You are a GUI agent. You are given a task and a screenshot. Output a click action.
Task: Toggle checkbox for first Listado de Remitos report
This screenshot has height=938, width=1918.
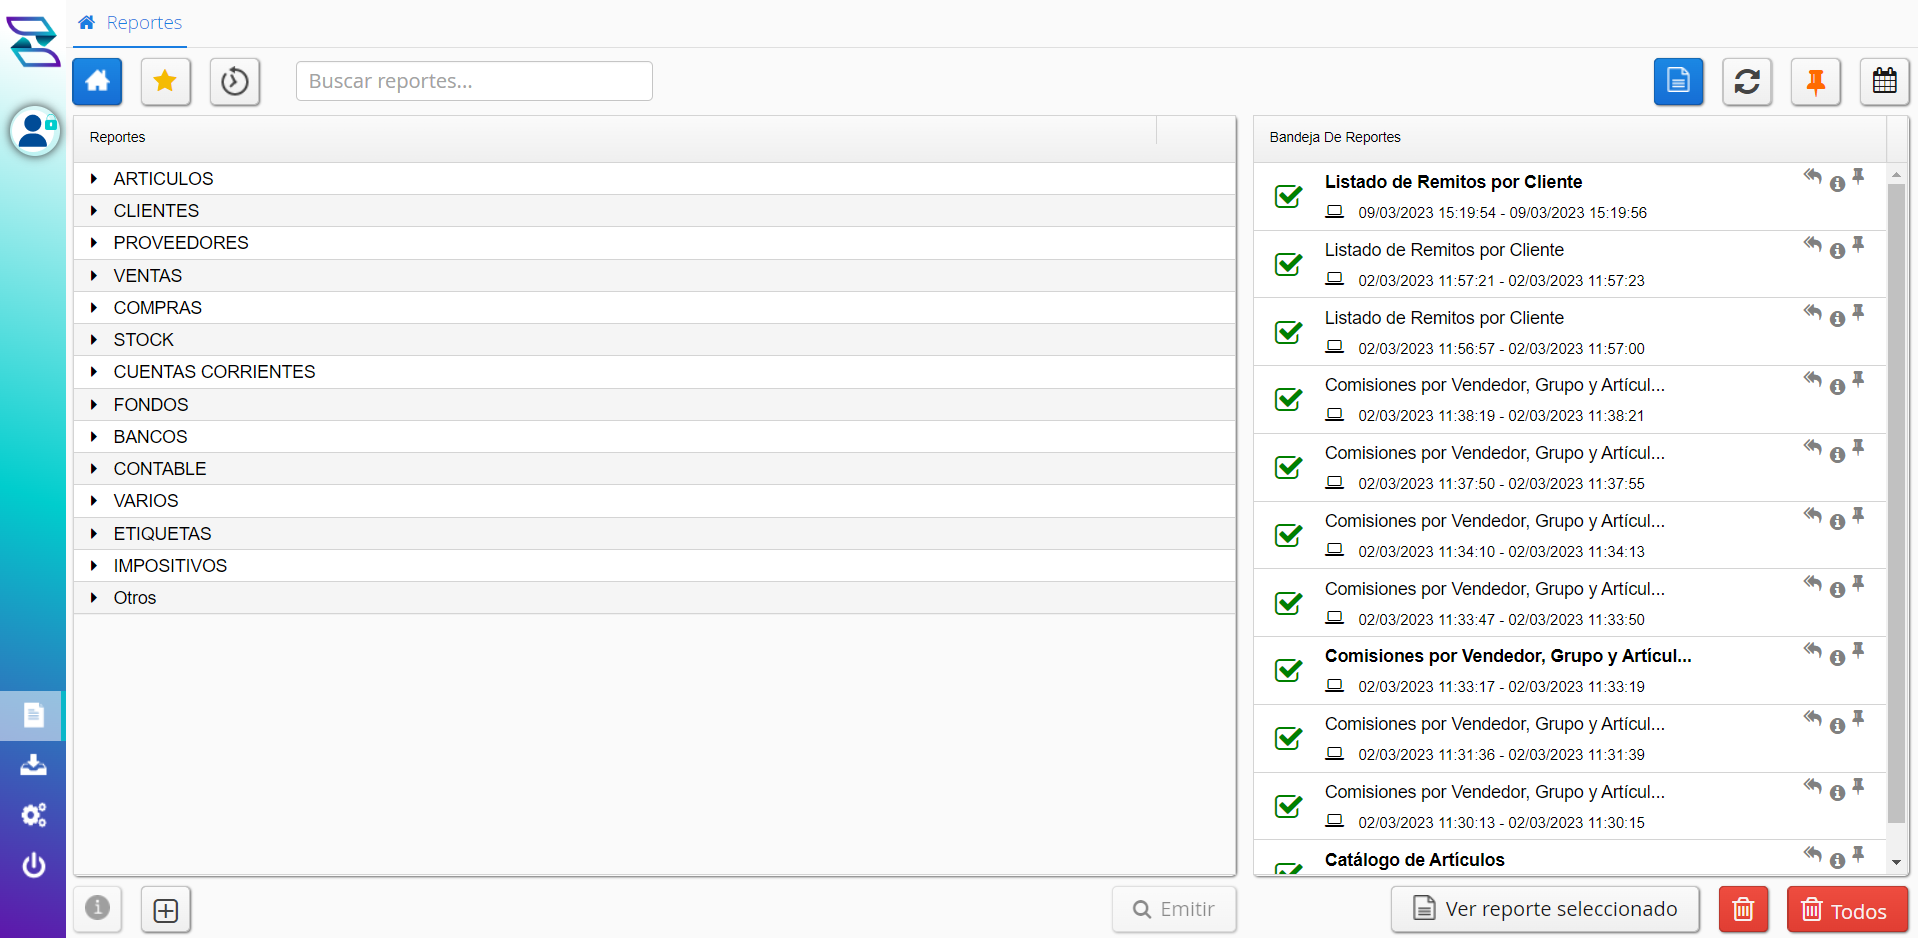(x=1289, y=196)
